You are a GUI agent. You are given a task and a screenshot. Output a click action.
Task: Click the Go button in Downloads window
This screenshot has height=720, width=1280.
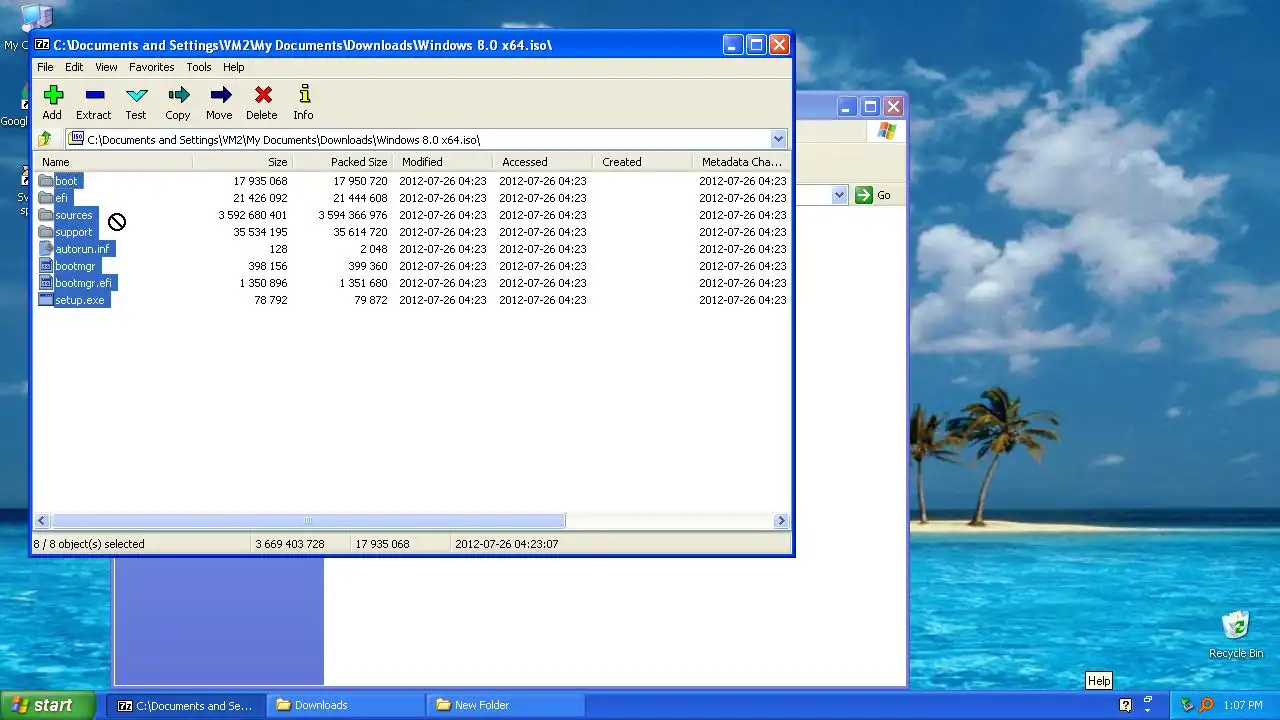coord(873,195)
